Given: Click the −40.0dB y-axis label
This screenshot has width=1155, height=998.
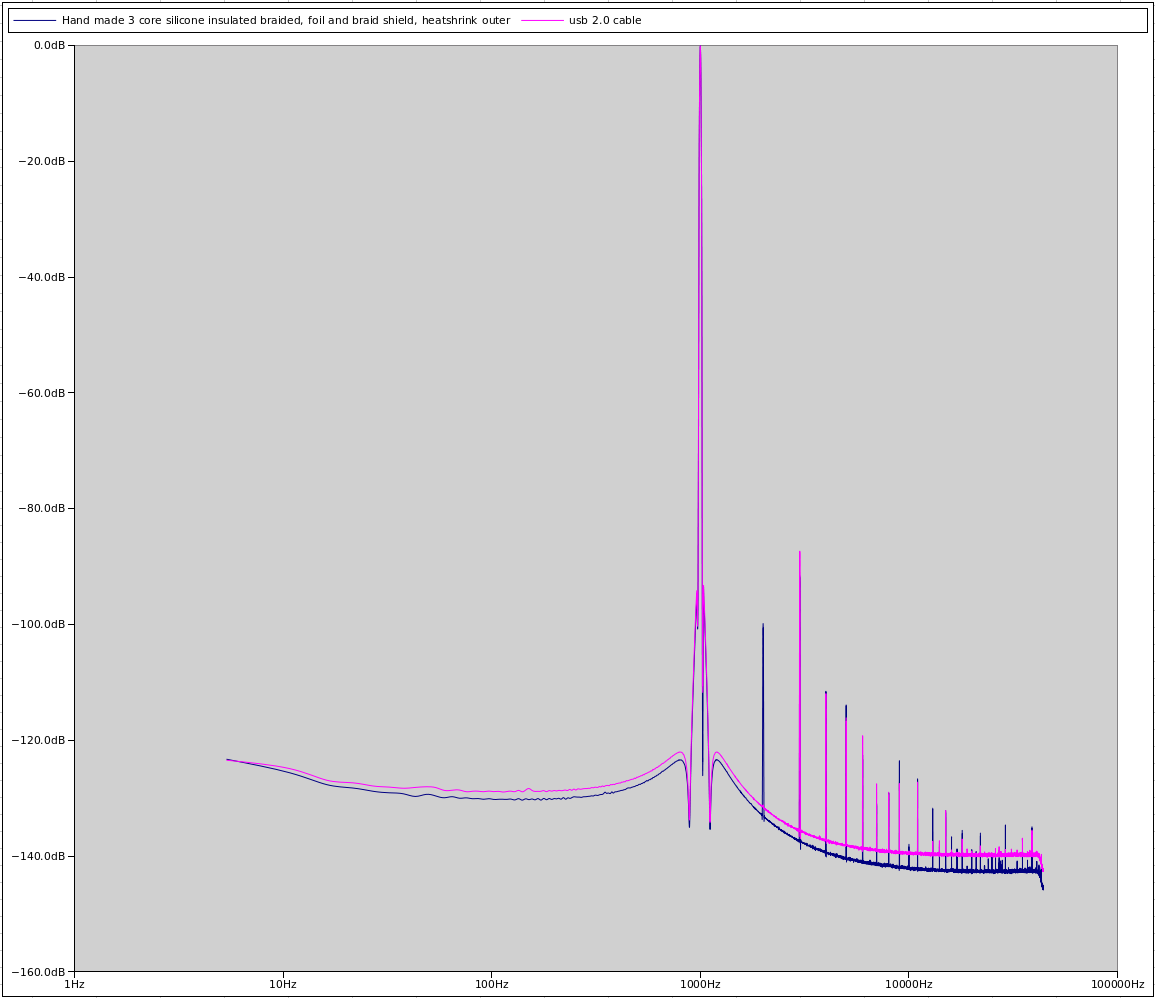Looking at the screenshot, I should click(41, 277).
